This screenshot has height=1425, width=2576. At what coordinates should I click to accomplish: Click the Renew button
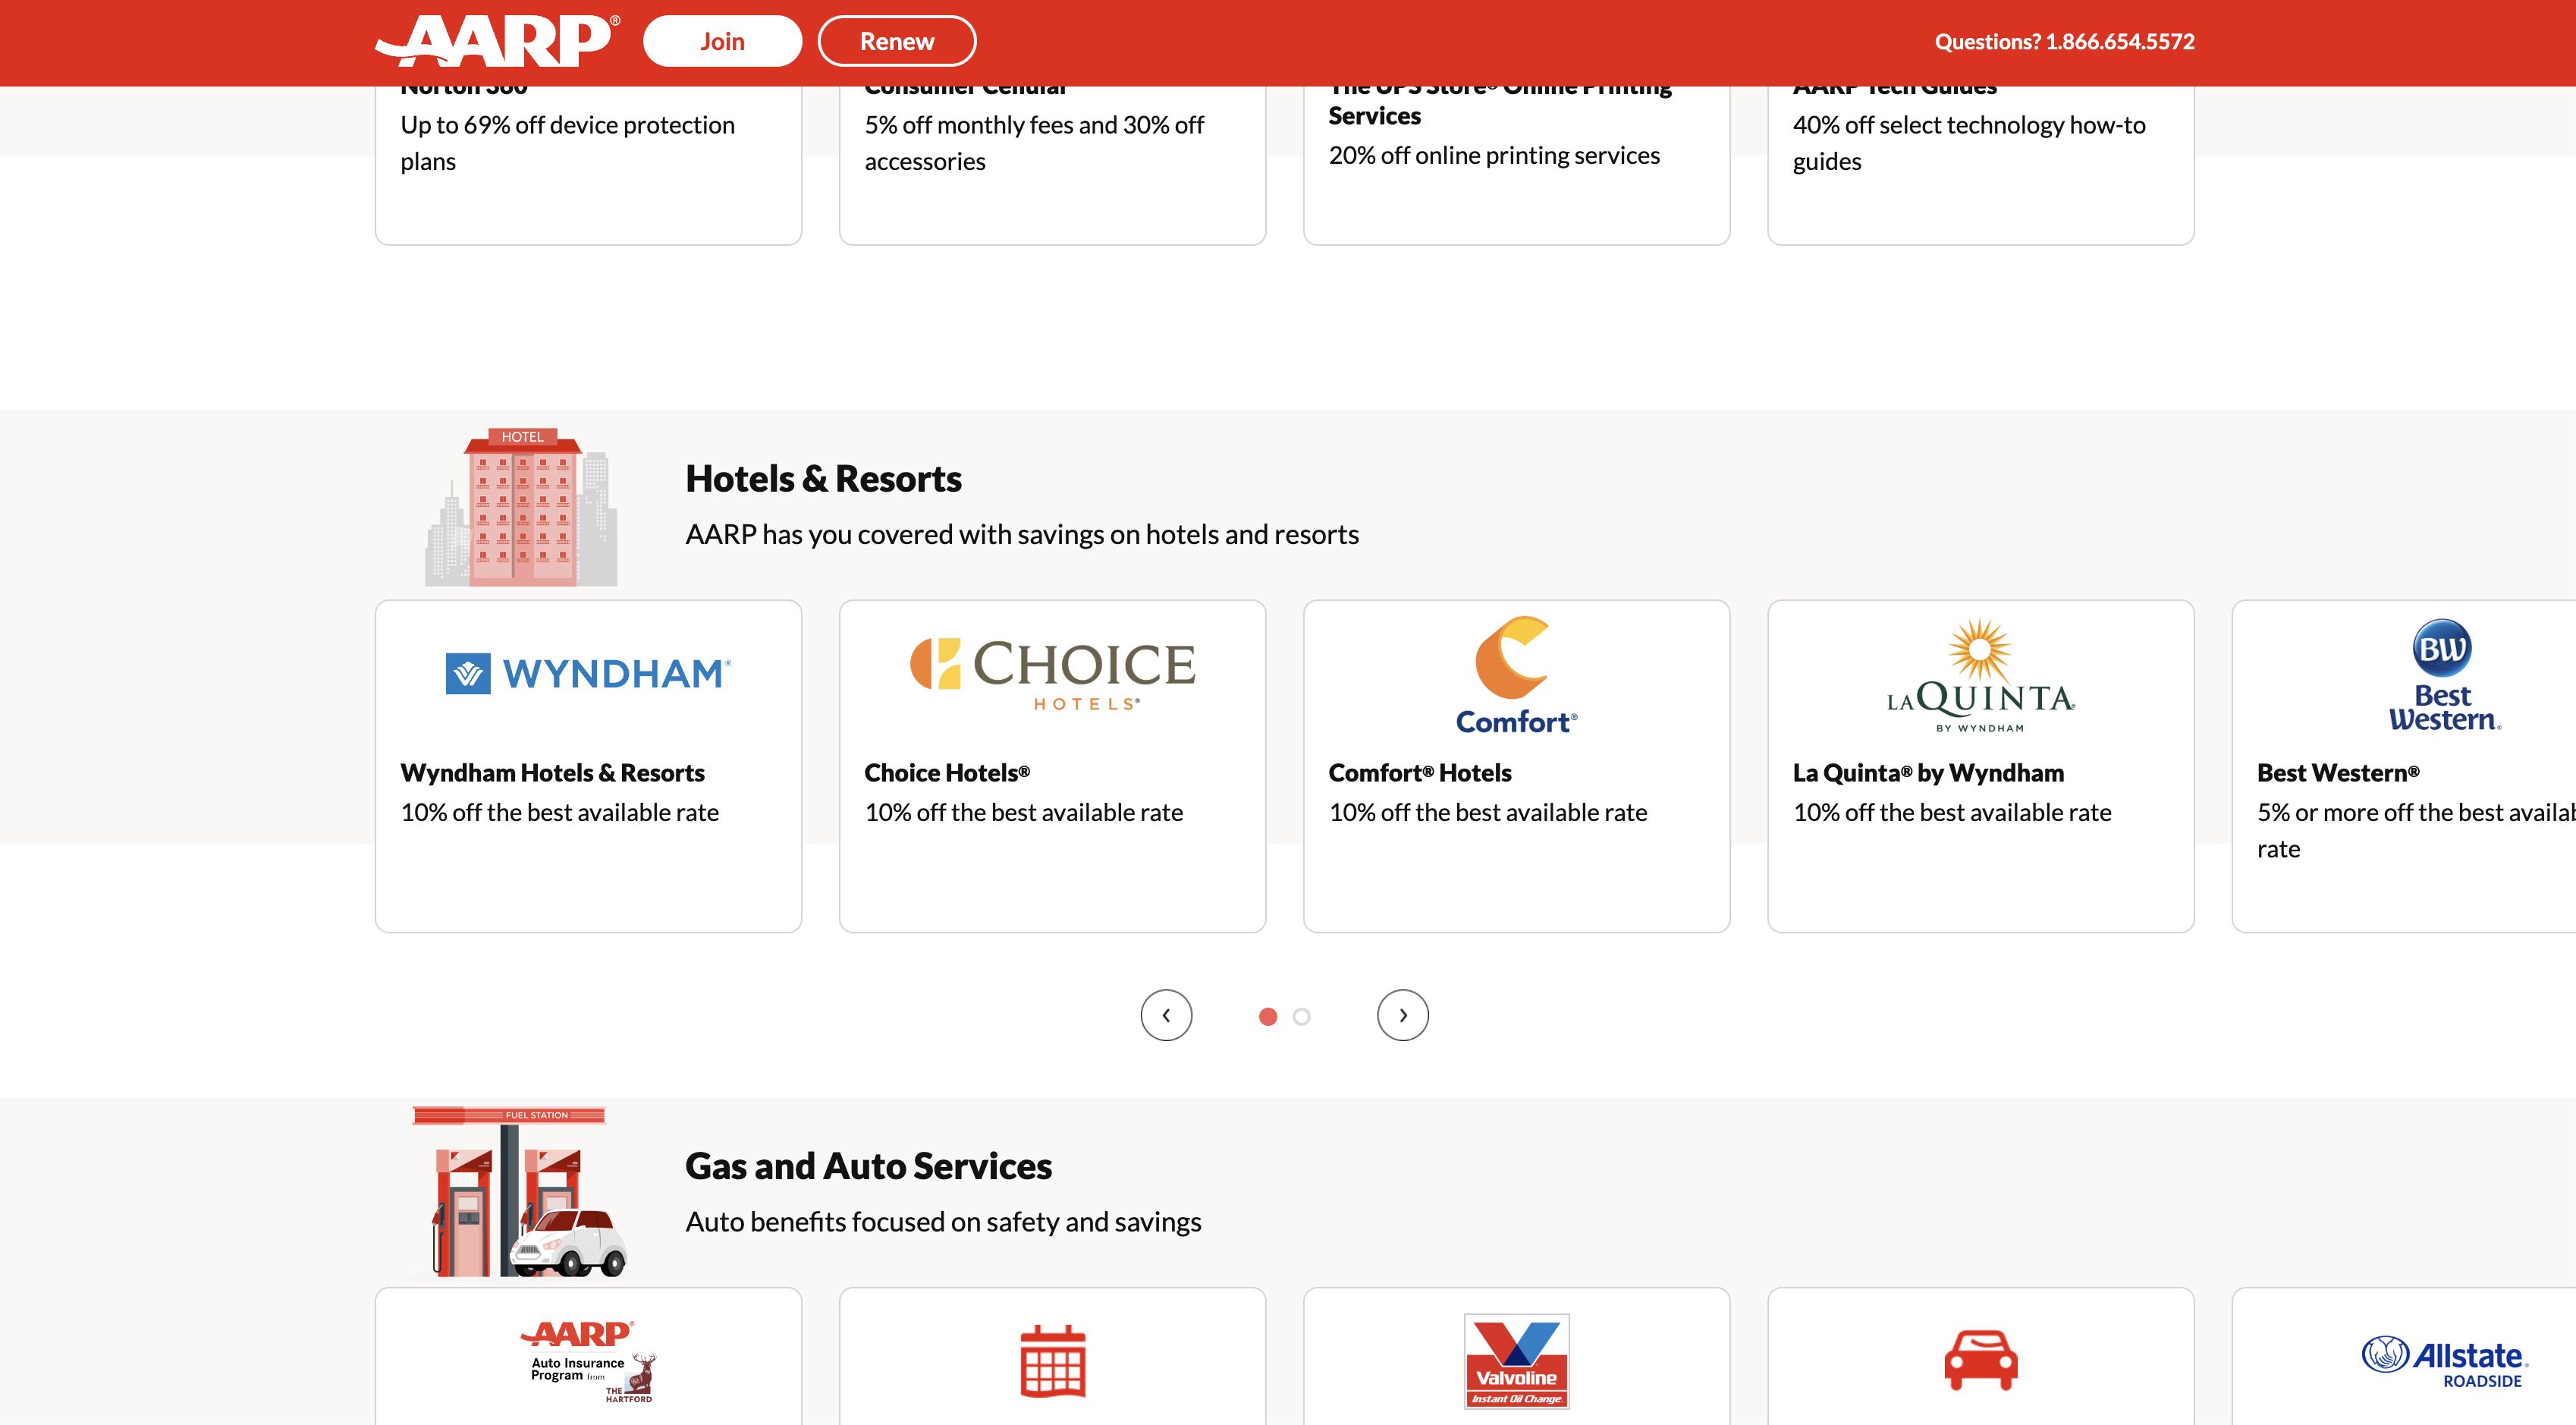[896, 41]
